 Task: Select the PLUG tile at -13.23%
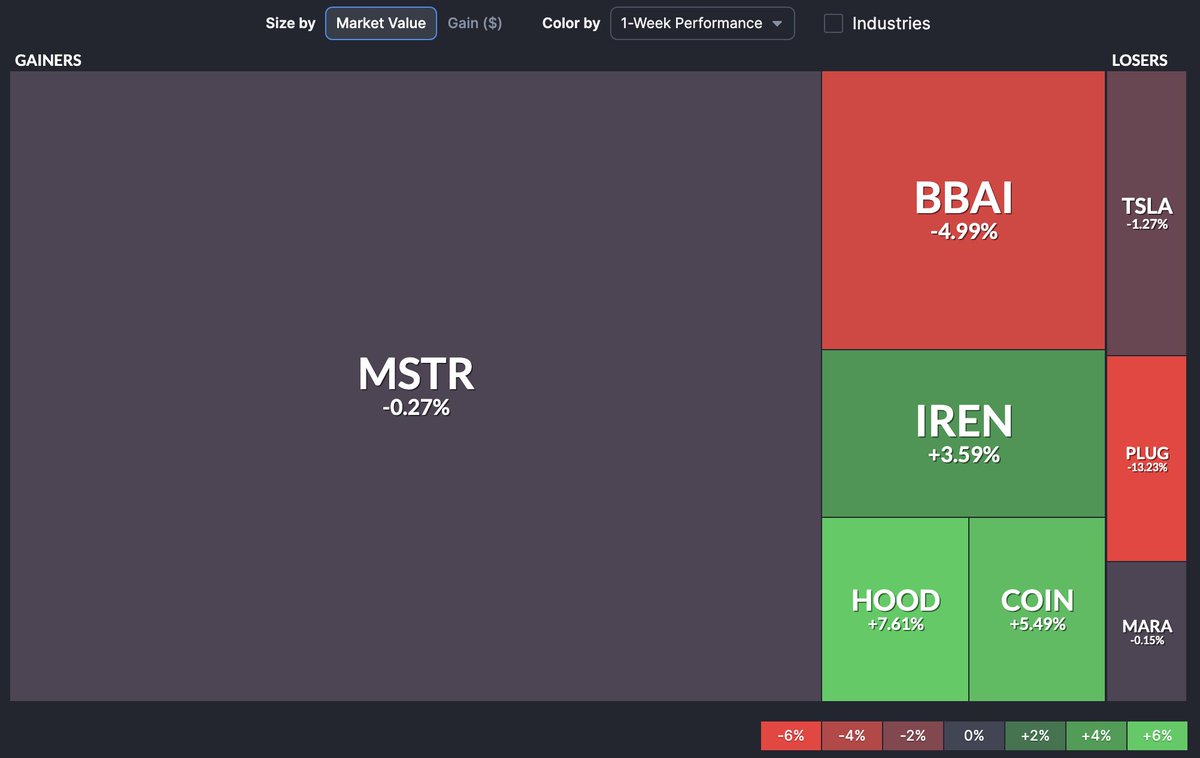pos(1146,458)
